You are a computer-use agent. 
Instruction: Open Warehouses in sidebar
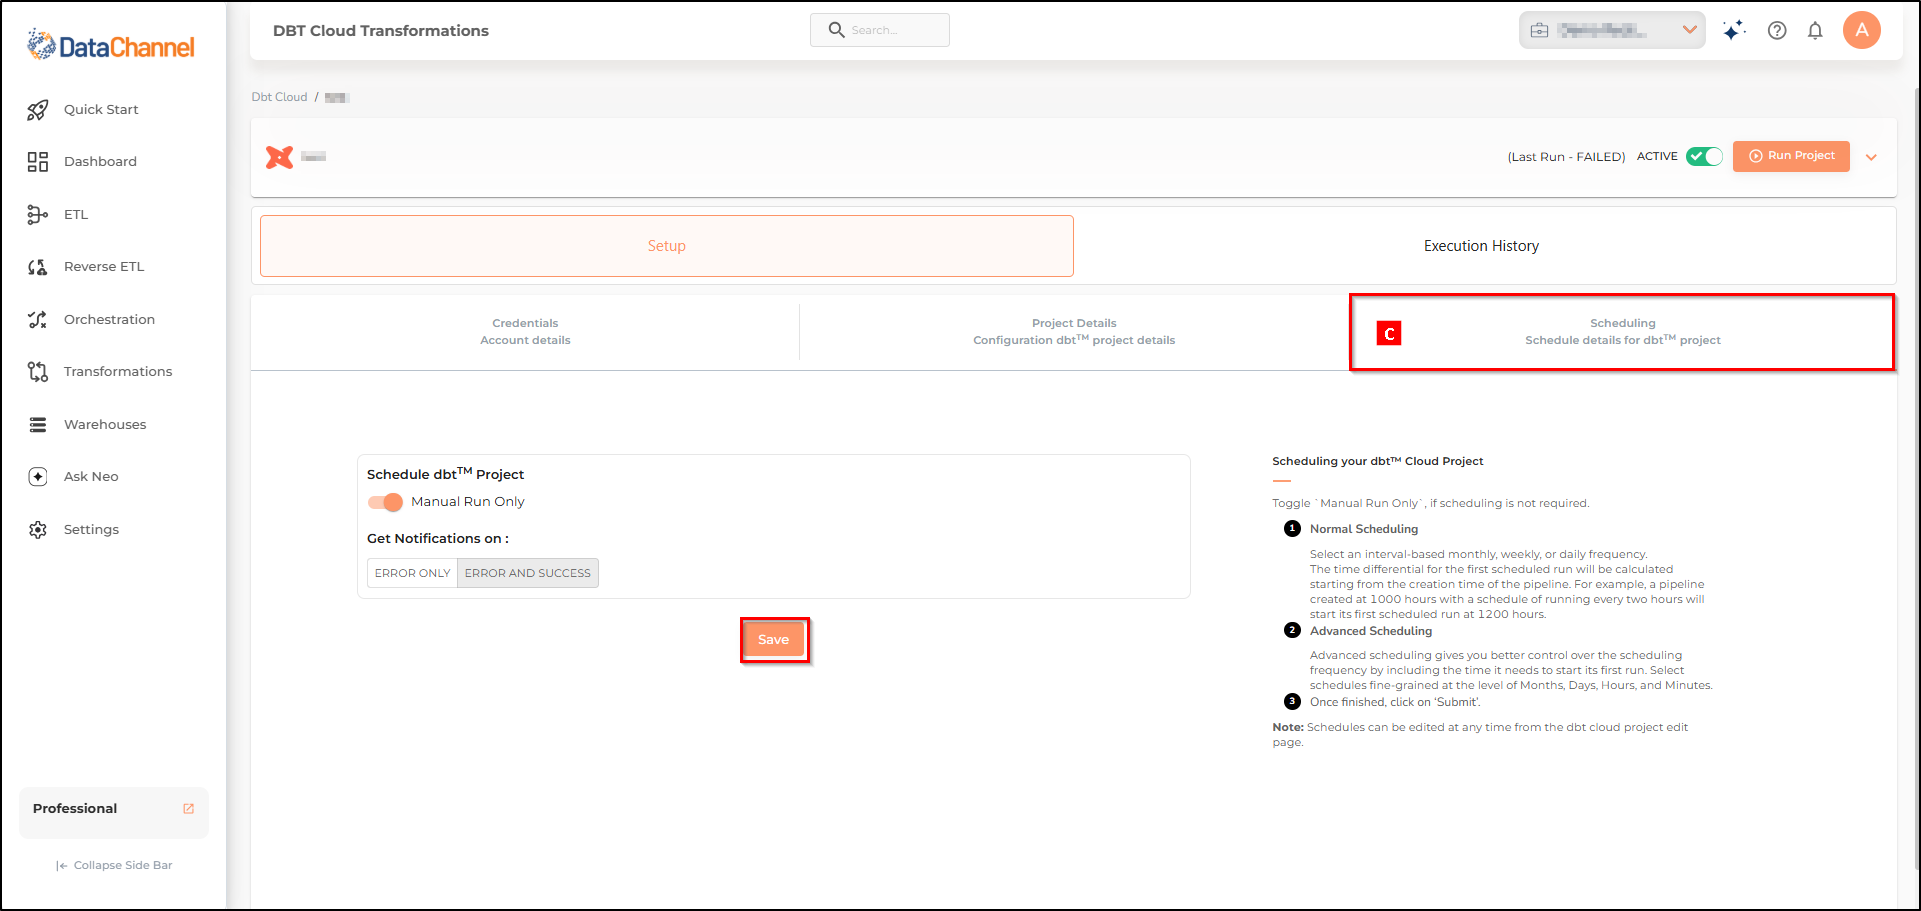105,425
